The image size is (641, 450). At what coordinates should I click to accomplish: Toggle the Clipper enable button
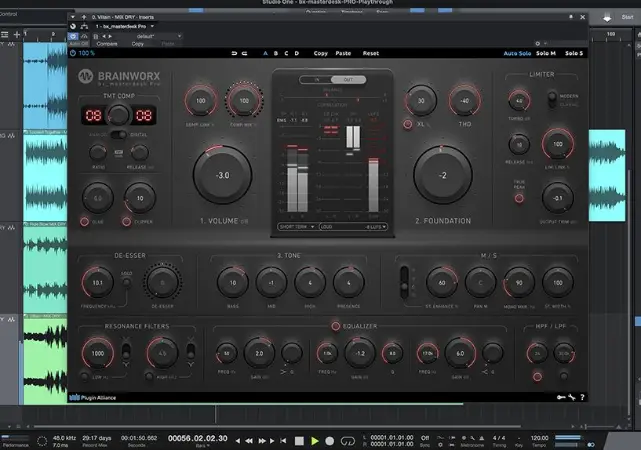click(x=125, y=221)
